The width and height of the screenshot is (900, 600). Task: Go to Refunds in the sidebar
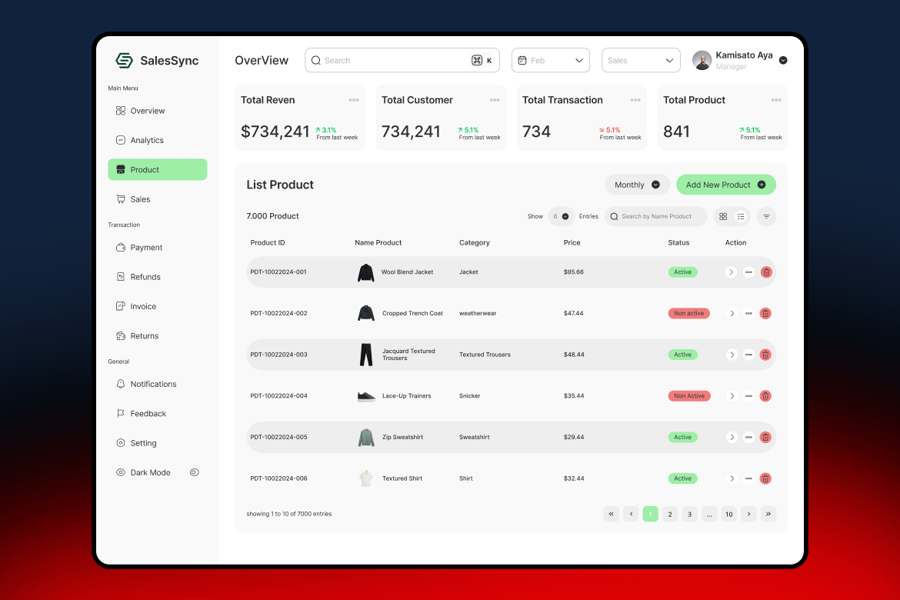click(145, 277)
